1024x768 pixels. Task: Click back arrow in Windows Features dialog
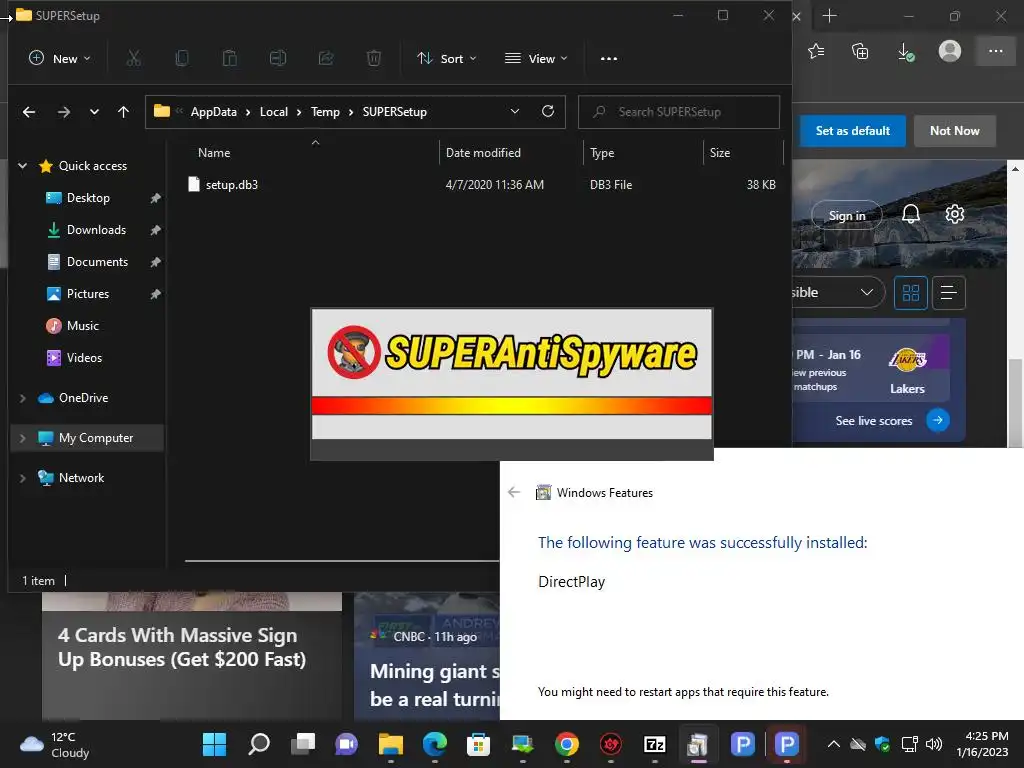(514, 492)
